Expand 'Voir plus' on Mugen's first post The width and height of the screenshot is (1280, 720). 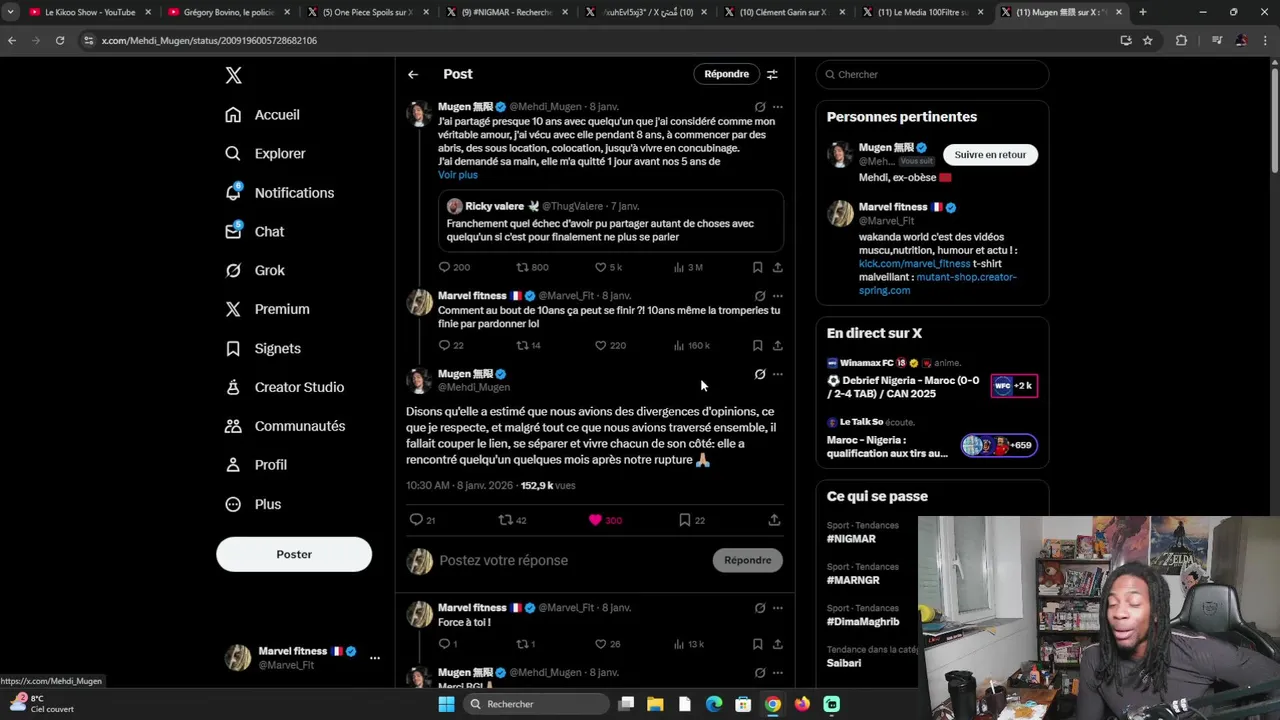(x=458, y=175)
